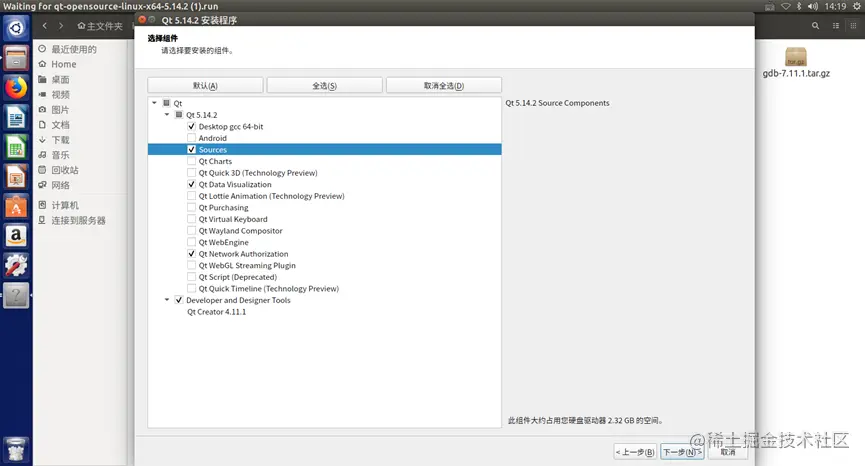Viewport: 865px width, 466px height.
Task: Toggle Developer and Designer Tools checkbox
Action: pyautogui.click(x=179, y=300)
